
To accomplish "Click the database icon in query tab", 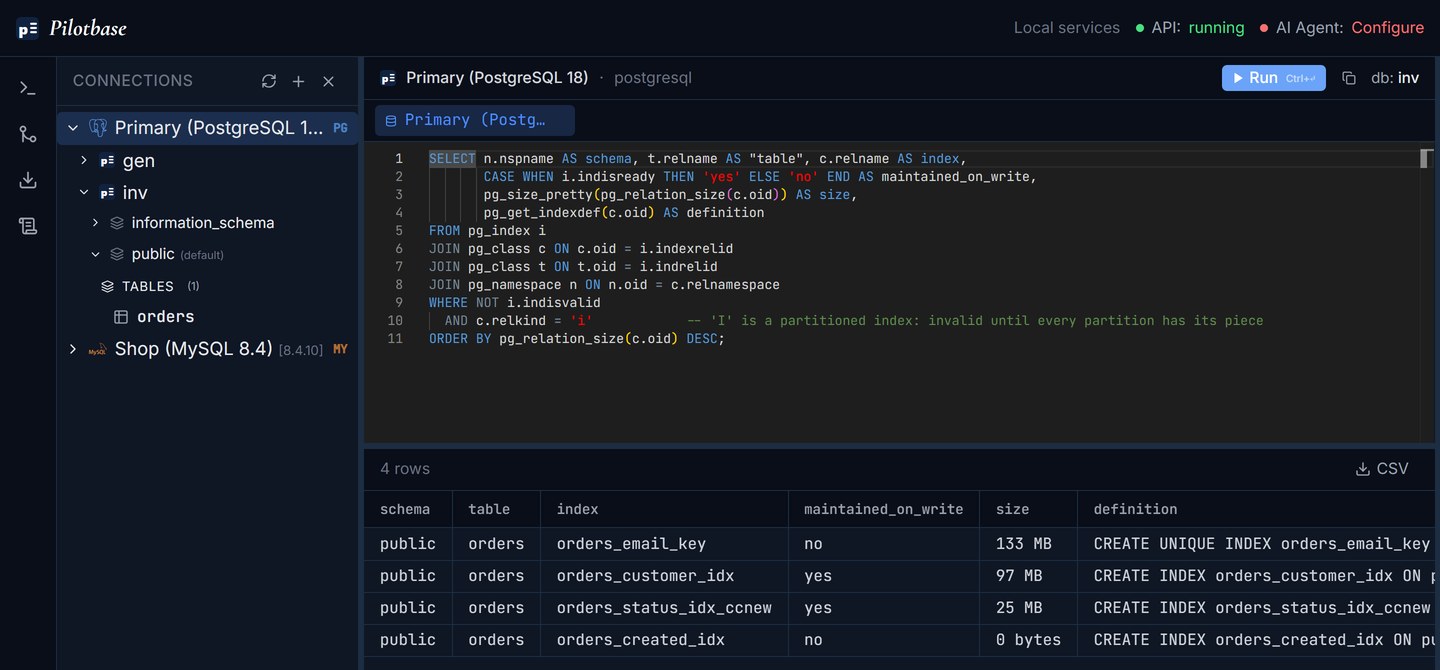I will pos(391,120).
